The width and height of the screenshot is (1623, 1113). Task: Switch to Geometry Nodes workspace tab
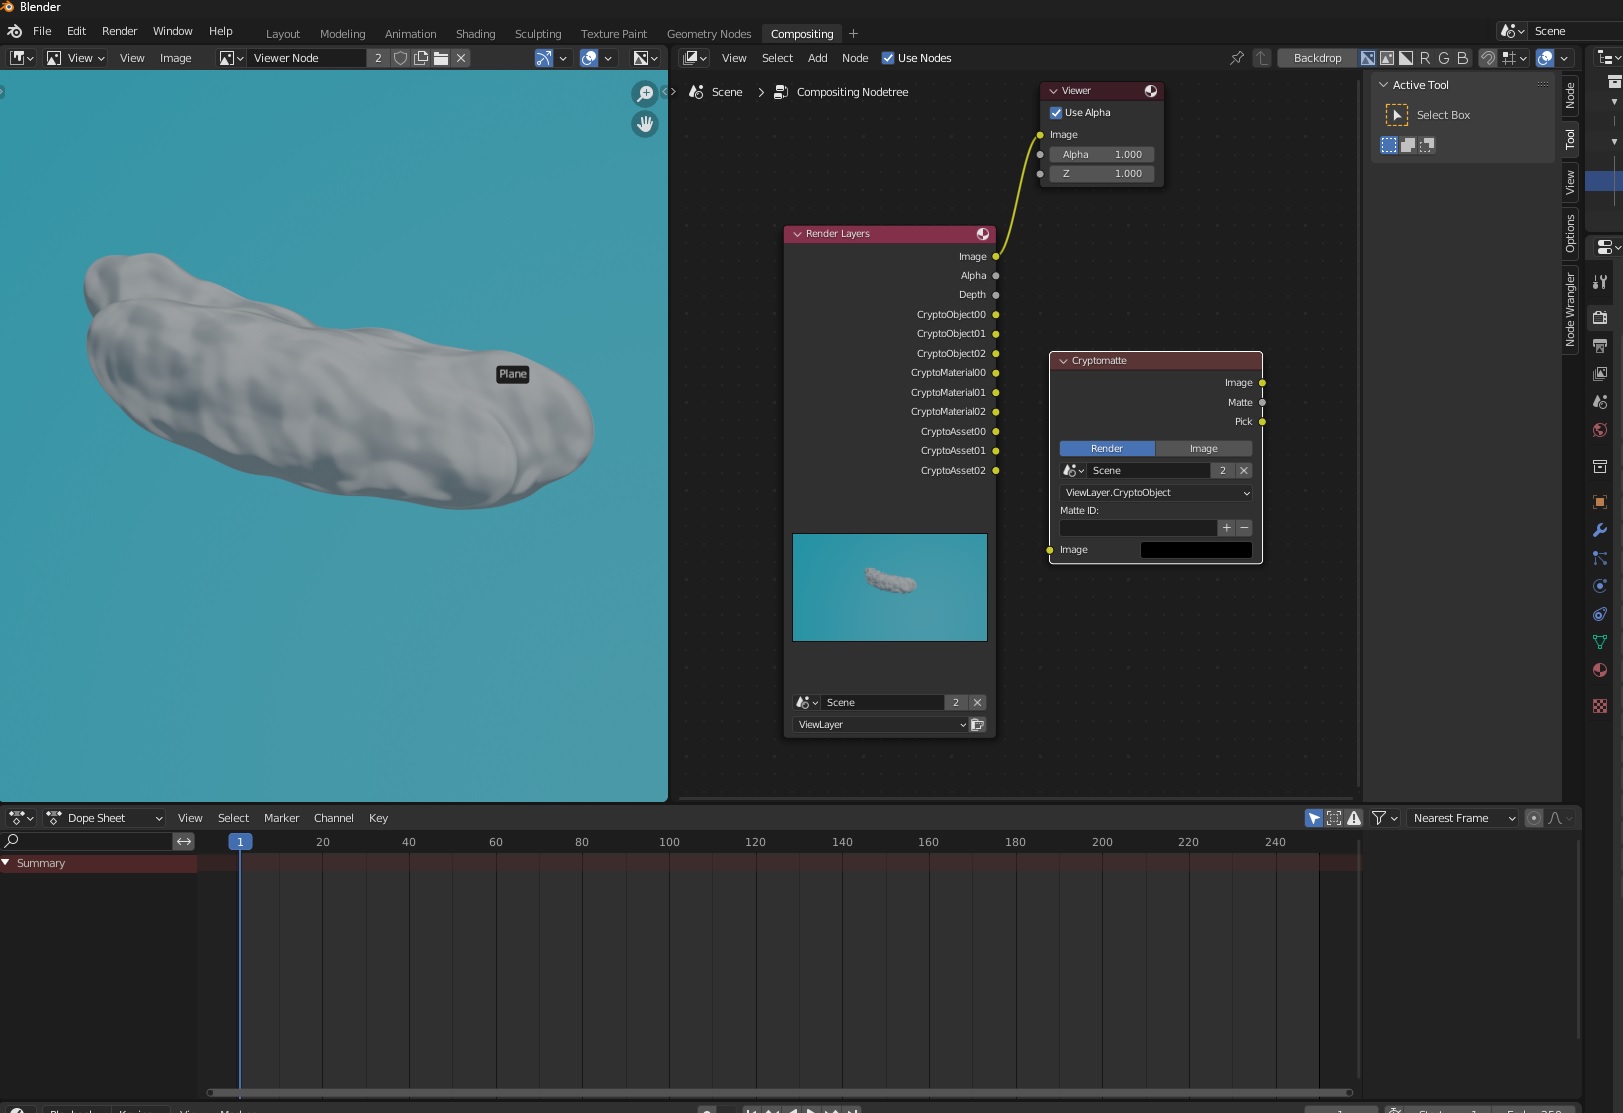pos(709,34)
